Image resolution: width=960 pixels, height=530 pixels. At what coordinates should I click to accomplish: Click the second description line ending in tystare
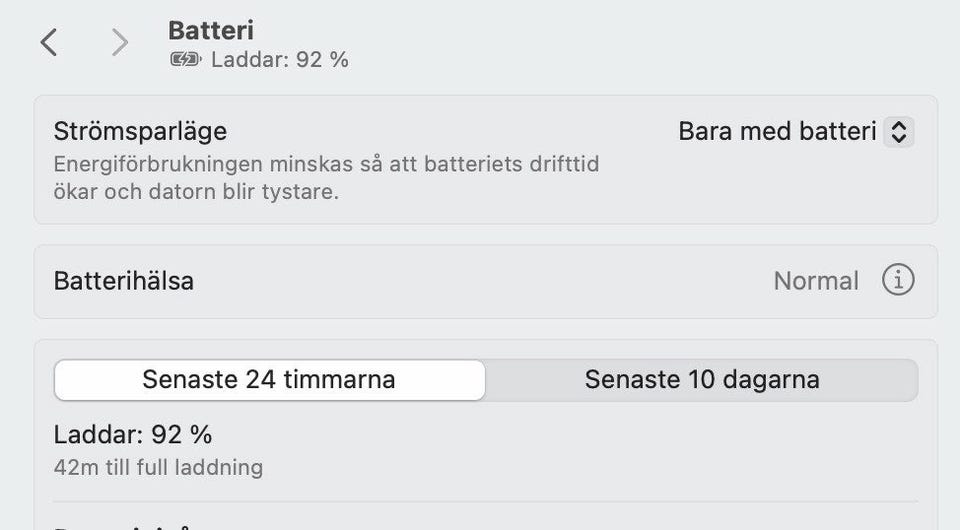196,191
